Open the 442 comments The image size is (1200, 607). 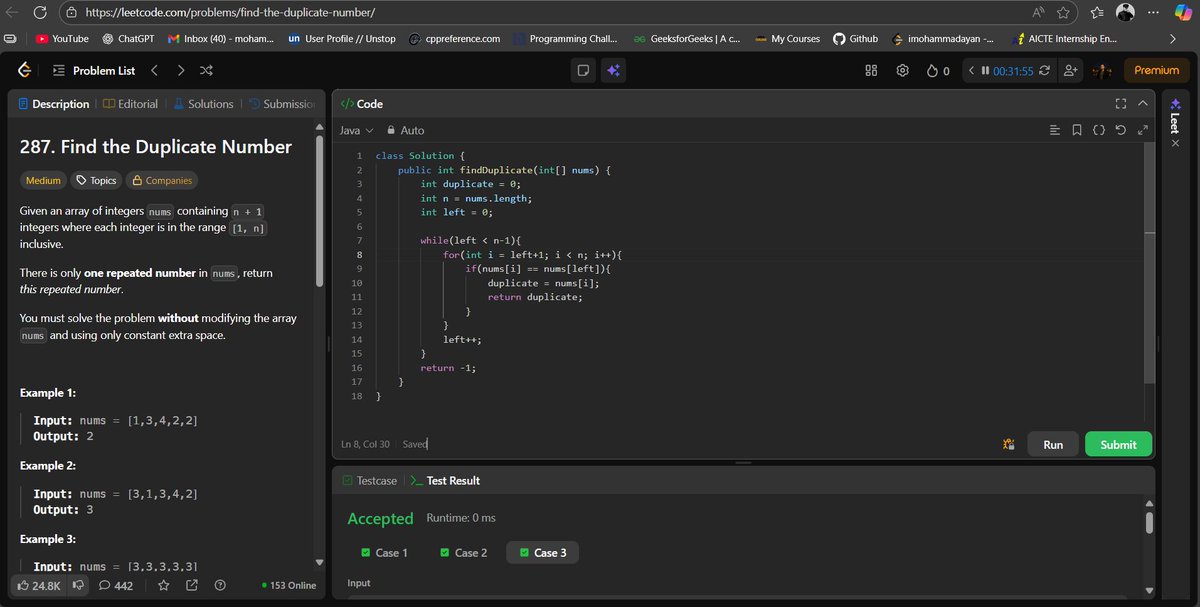(x=116, y=585)
